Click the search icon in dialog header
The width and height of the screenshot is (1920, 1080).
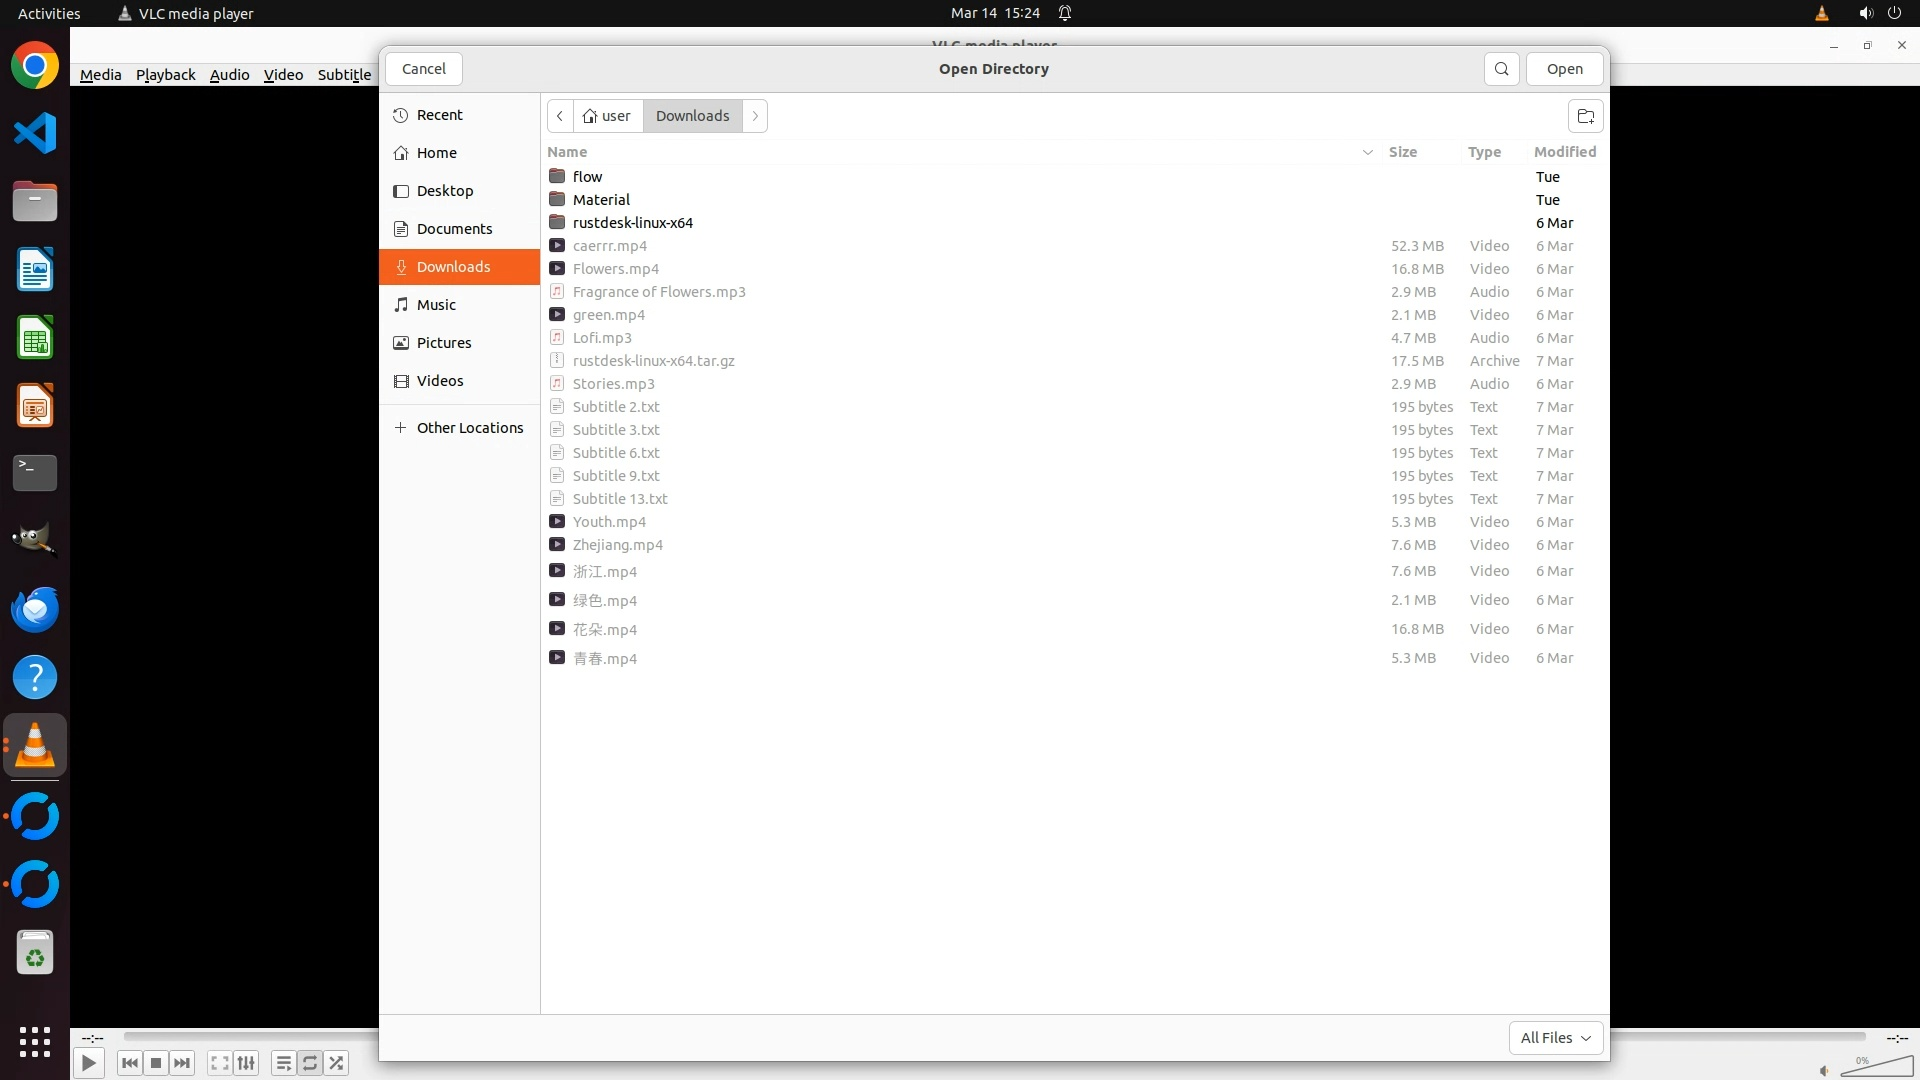coord(1501,69)
